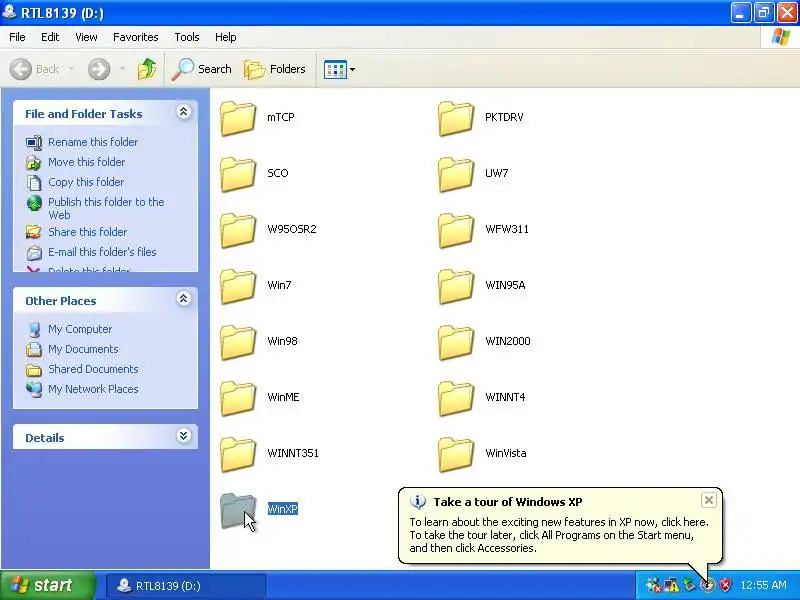Viewport: 800px width, 600px height.
Task: Open the Back history dropdown arrow
Action: point(71,69)
